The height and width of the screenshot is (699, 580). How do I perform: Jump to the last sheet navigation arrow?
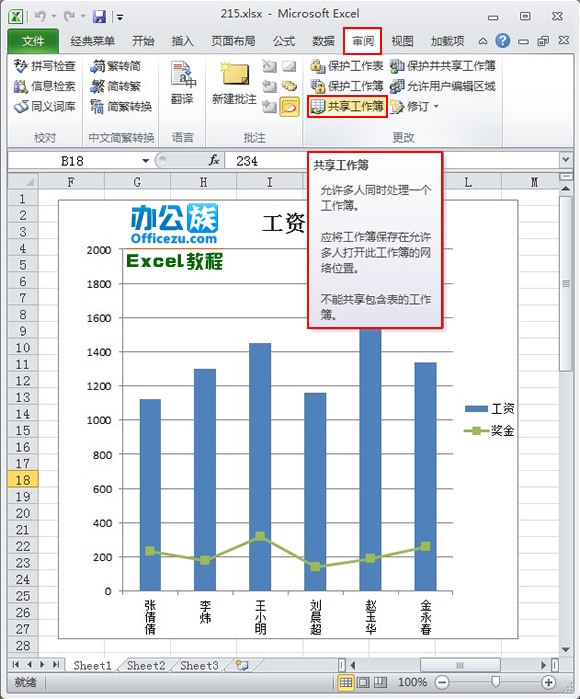56,665
